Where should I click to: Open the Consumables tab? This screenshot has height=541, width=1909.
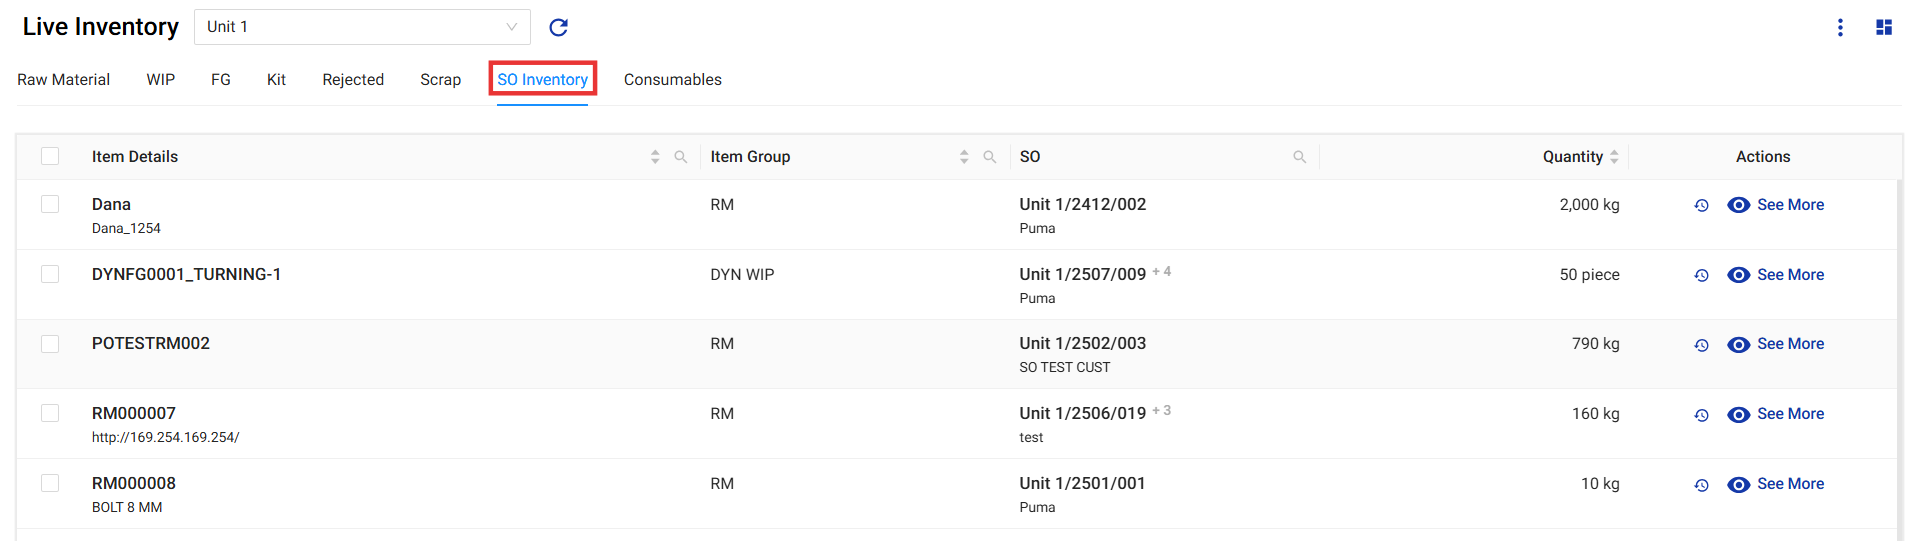click(x=672, y=80)
